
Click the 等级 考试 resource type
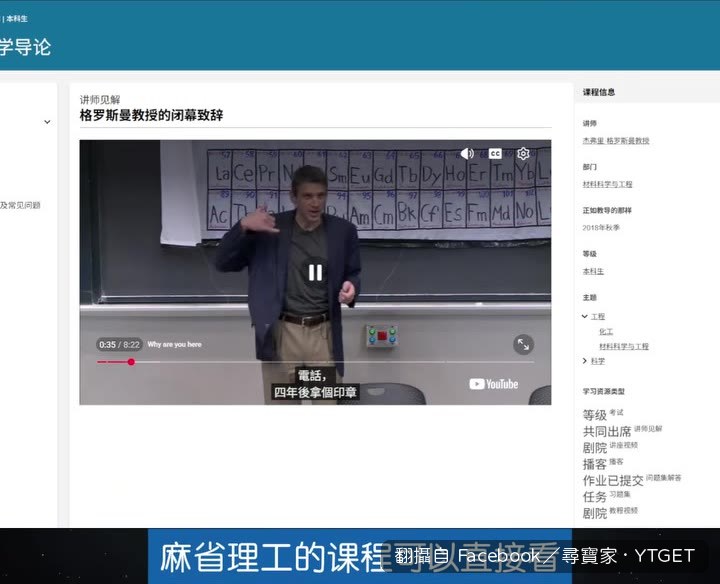[x=603, y=415]
